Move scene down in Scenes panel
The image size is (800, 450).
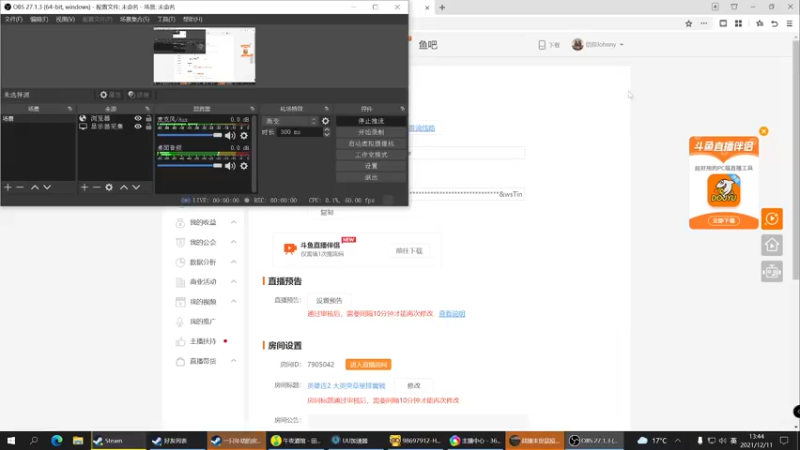[x=47, y=187]
